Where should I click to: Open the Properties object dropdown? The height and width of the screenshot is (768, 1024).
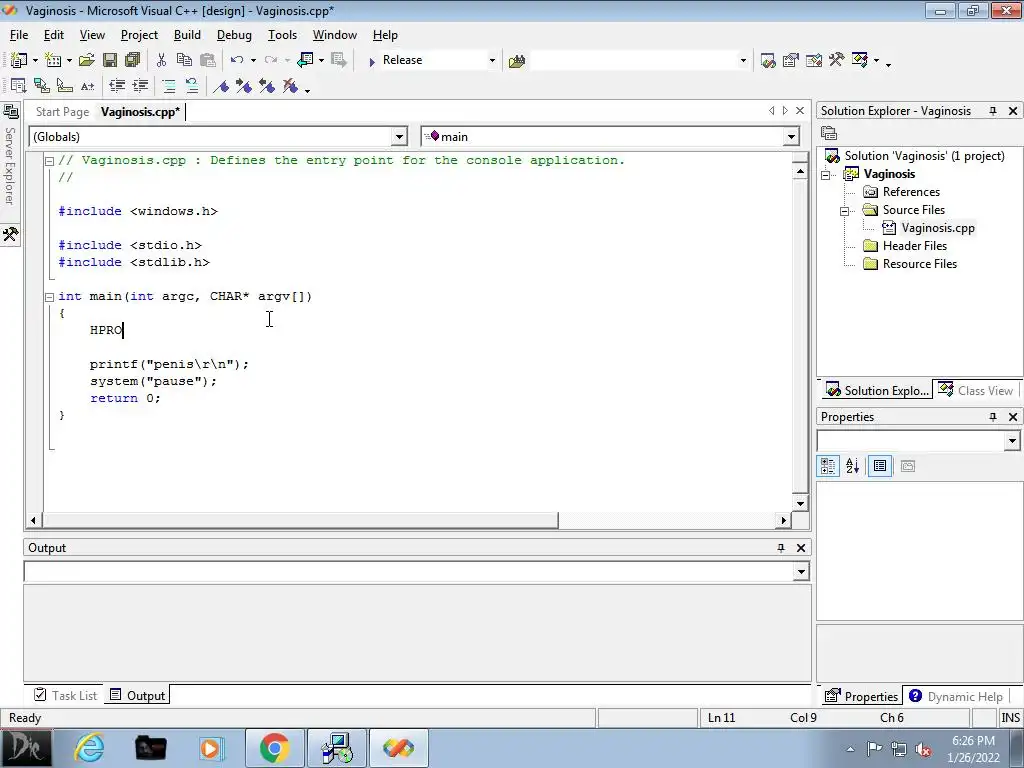pyautogui.click(x=1012, y=441)
